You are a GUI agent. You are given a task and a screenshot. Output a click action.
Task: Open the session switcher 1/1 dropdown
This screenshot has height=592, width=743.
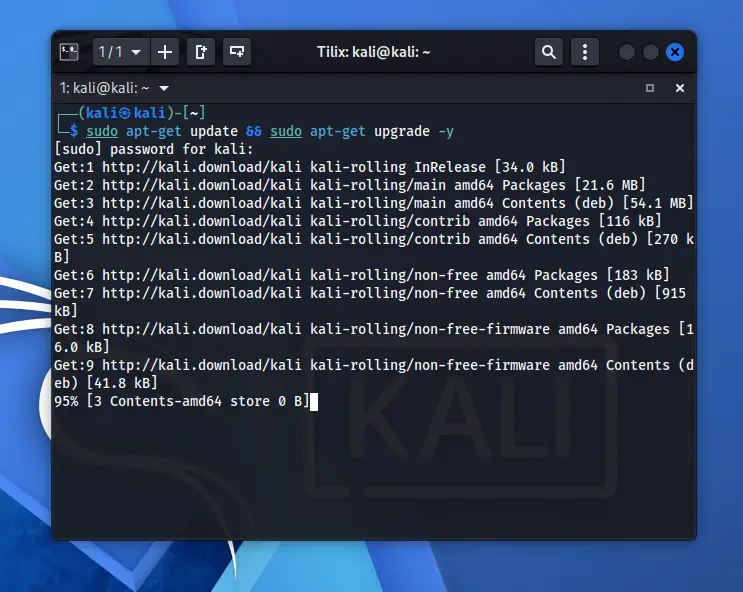(121, 52)
